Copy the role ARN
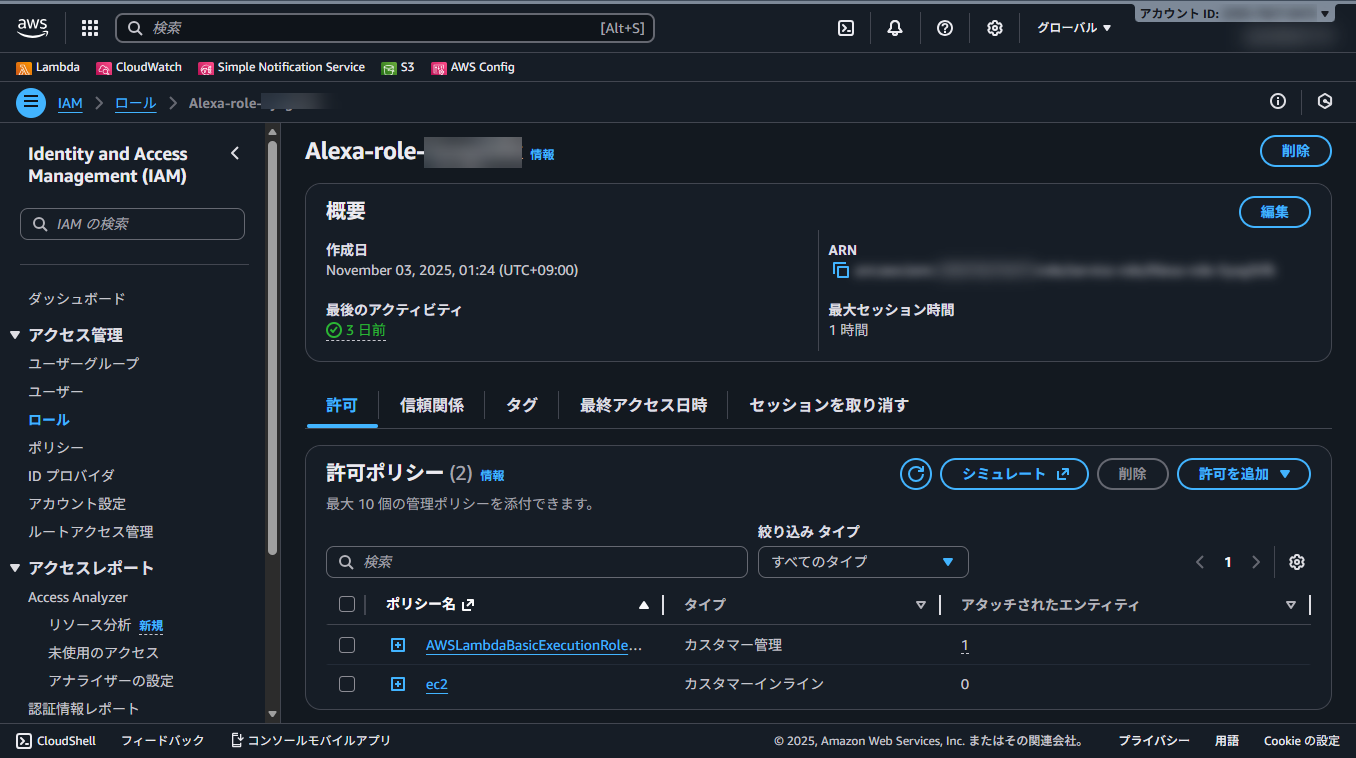This screenshot has width=1356, height=758. click(841, 270)
